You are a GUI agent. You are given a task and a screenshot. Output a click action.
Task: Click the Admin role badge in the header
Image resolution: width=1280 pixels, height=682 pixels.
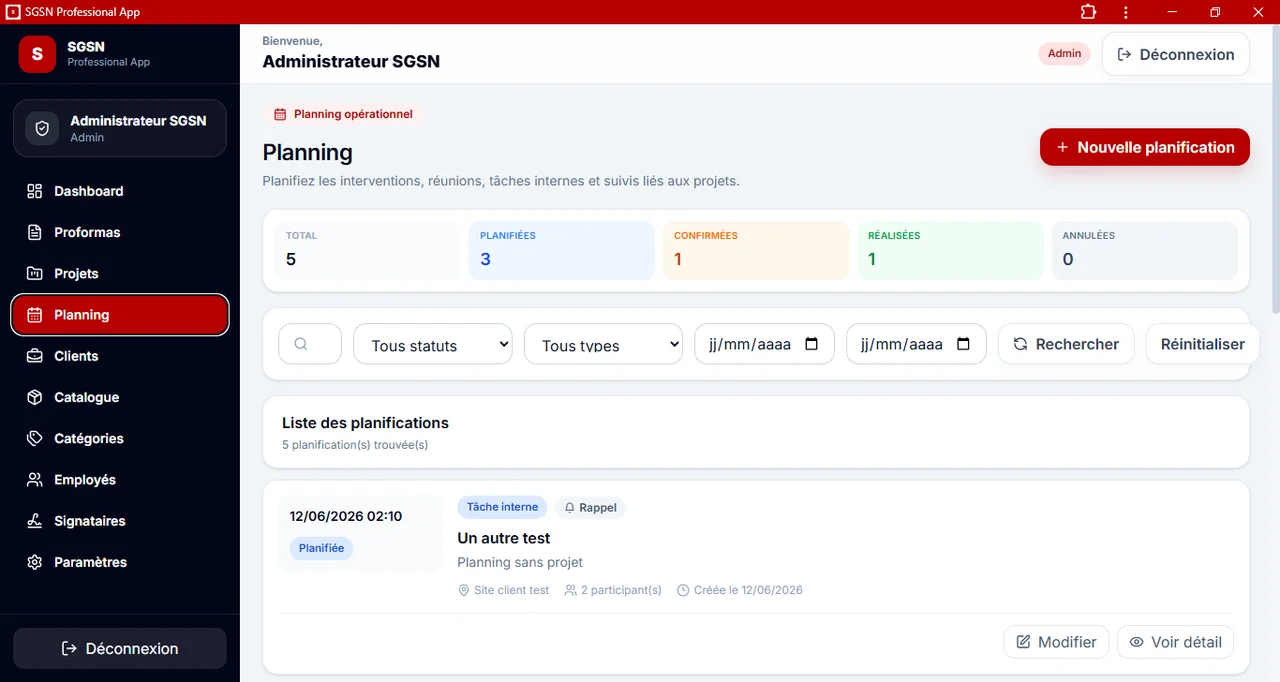[1064, 54]
